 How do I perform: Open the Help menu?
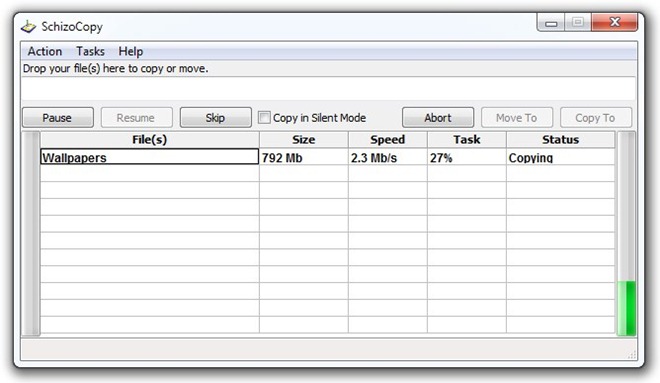(x=130, y=51)
